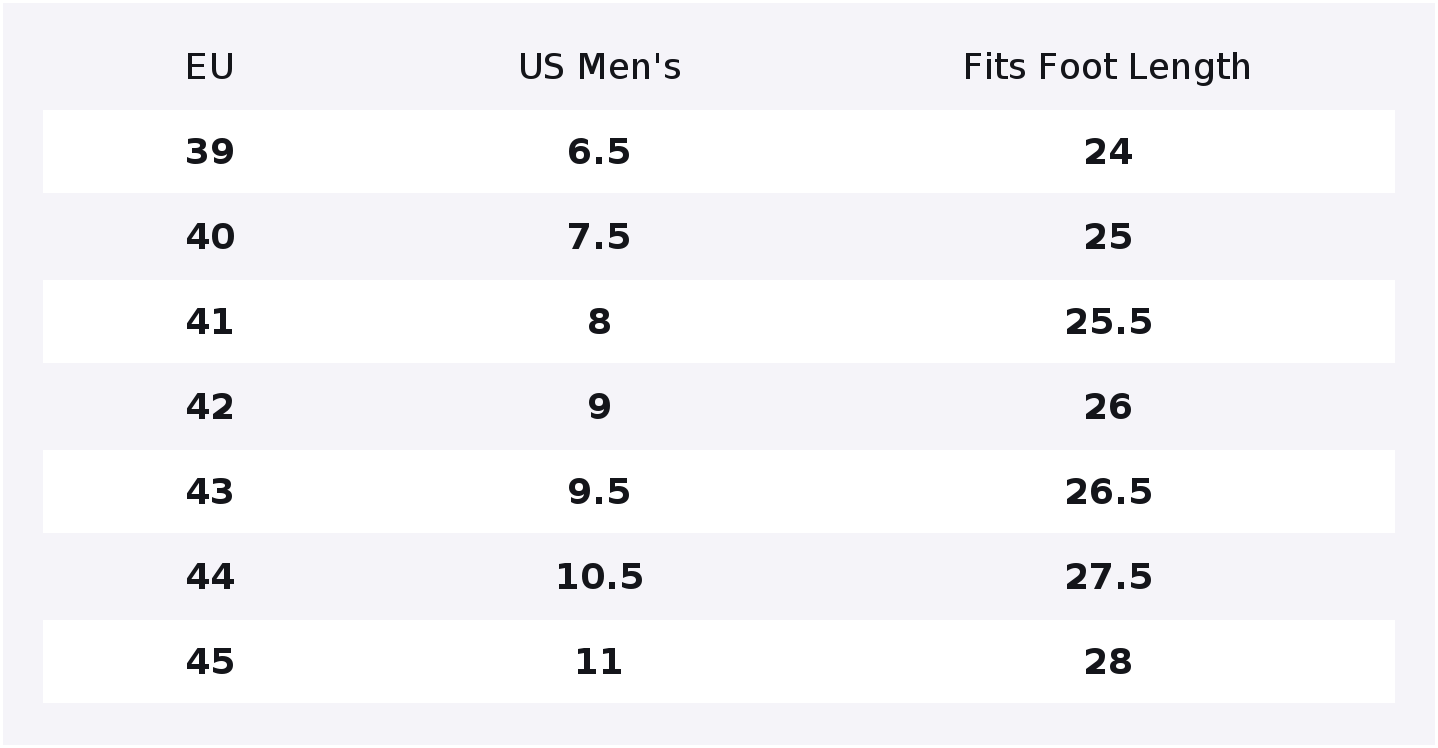Select EU size 44 cell
This screenshot has height=748, width=1438.
(210, 577)
